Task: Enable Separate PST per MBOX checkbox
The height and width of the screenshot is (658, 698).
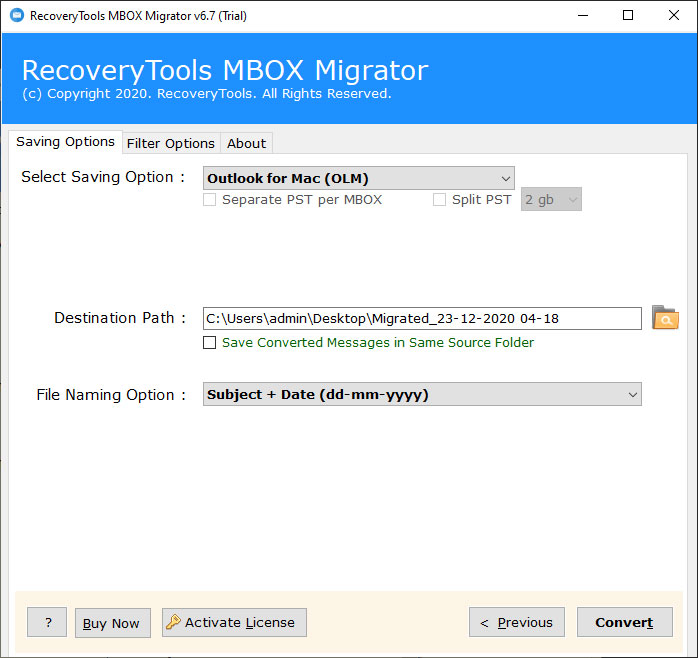Action: [x=210, y=199]
